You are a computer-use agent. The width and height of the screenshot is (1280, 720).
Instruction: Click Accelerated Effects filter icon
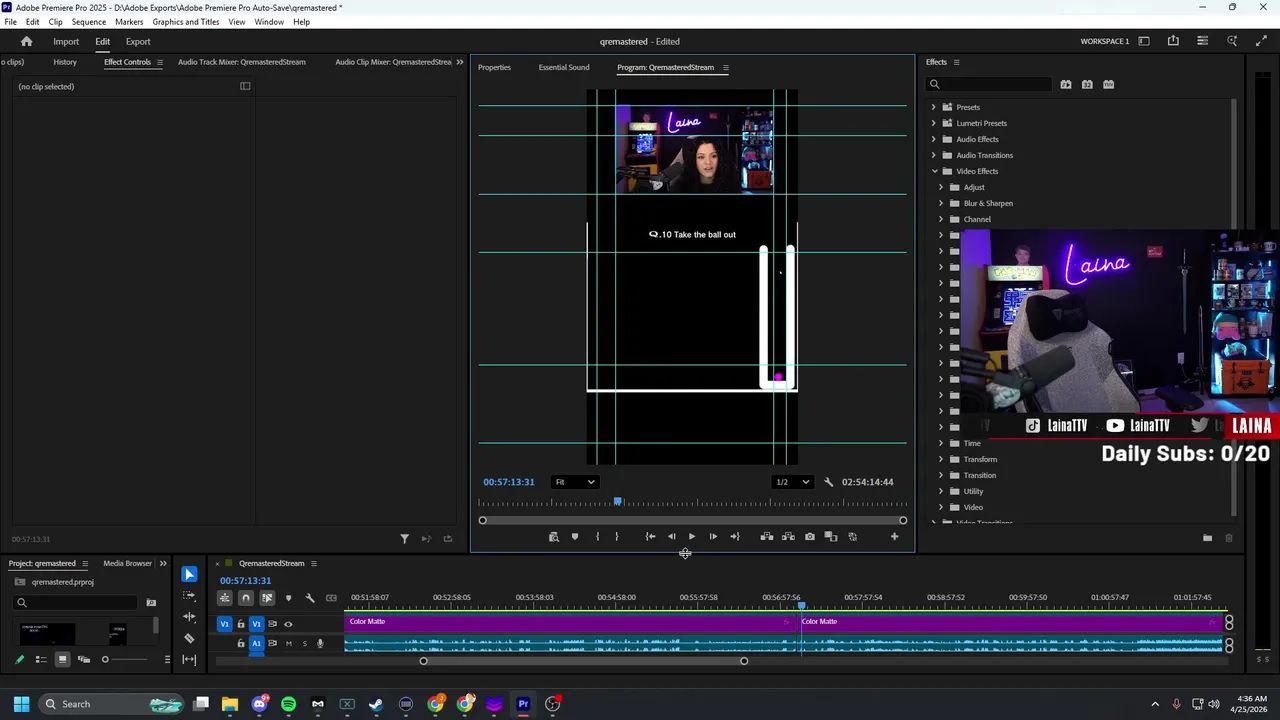pyautogui.click(x=1066, y=84)
